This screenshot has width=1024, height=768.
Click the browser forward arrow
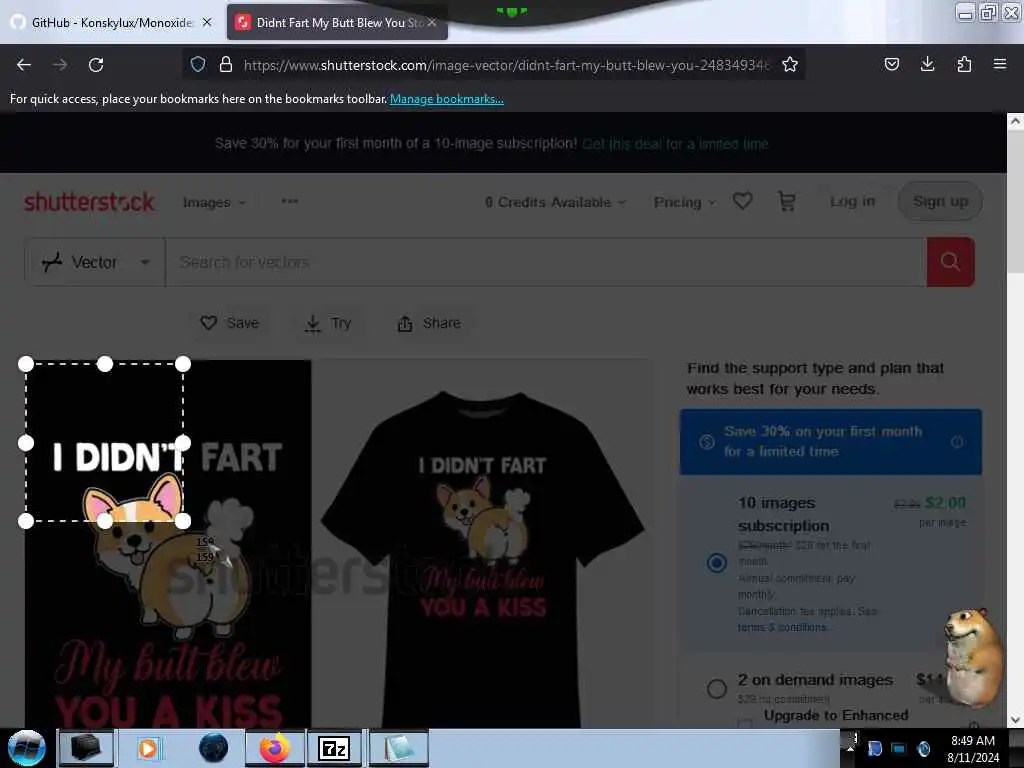[60, 65]
